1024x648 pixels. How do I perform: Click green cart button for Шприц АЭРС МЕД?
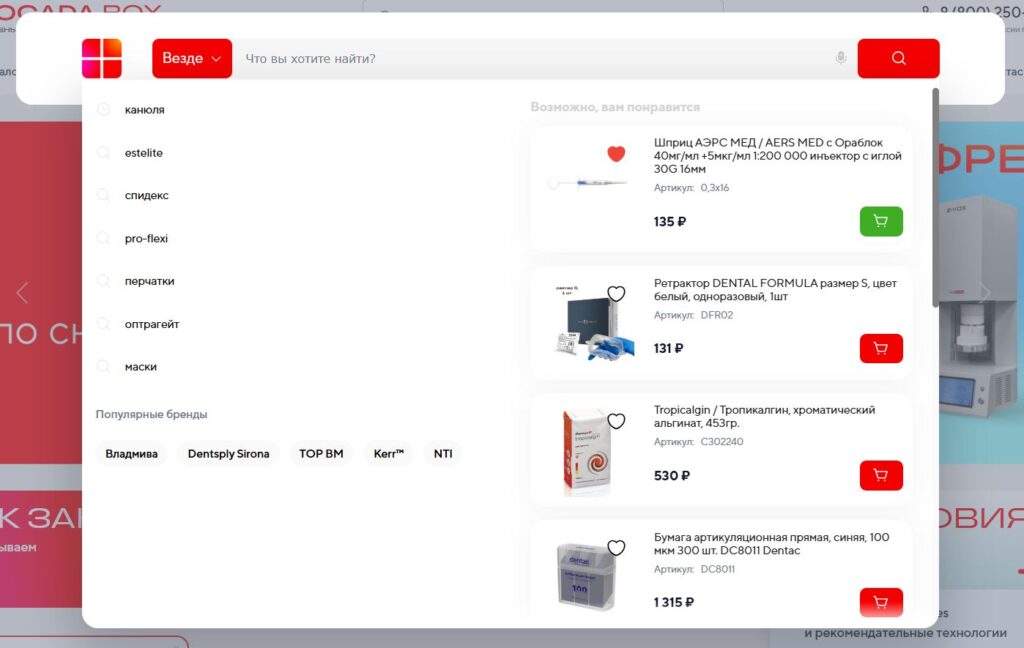click(x=881, y=221)
